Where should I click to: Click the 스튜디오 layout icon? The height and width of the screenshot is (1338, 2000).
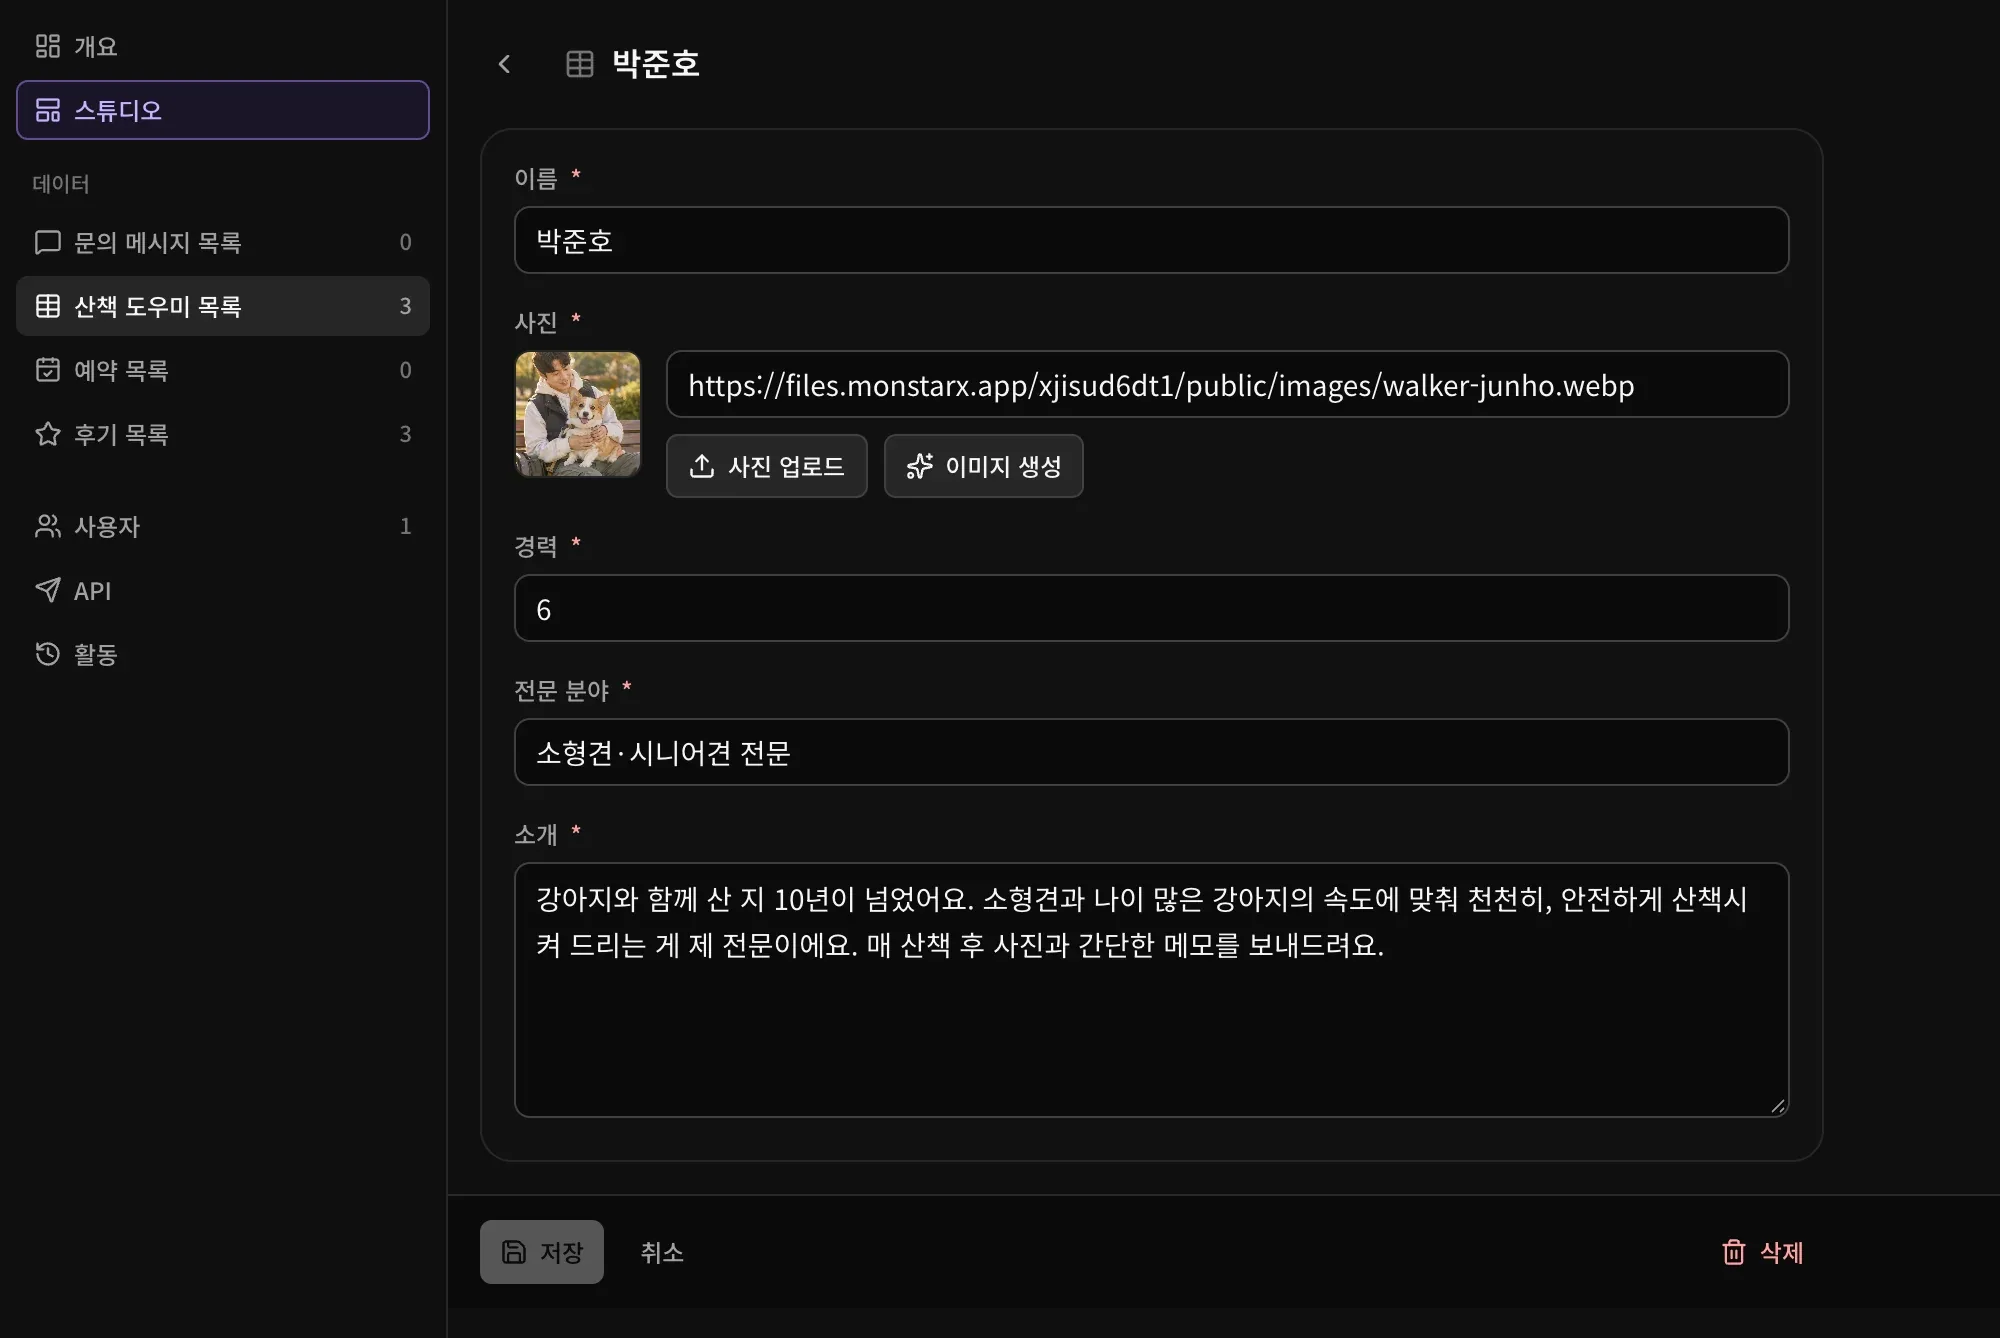(x=48, y=110)
